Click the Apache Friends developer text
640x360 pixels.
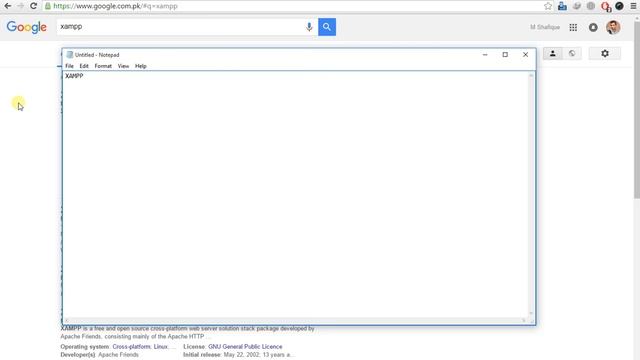[x=118, y=355]
